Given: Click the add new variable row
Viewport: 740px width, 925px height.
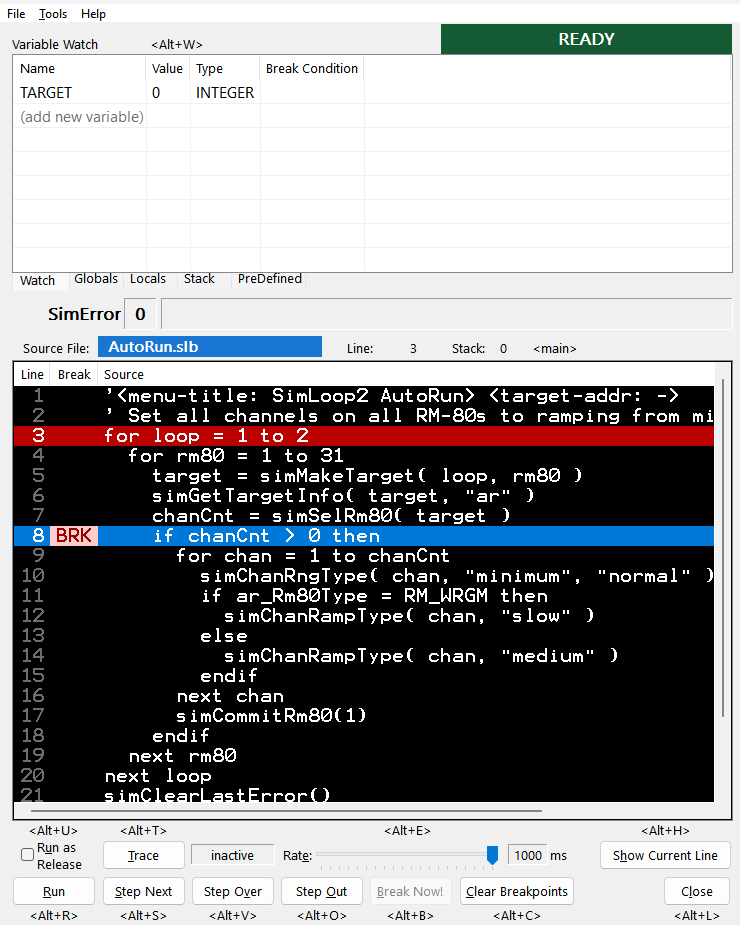Looking at the screenshot, I should coord(82,117).
